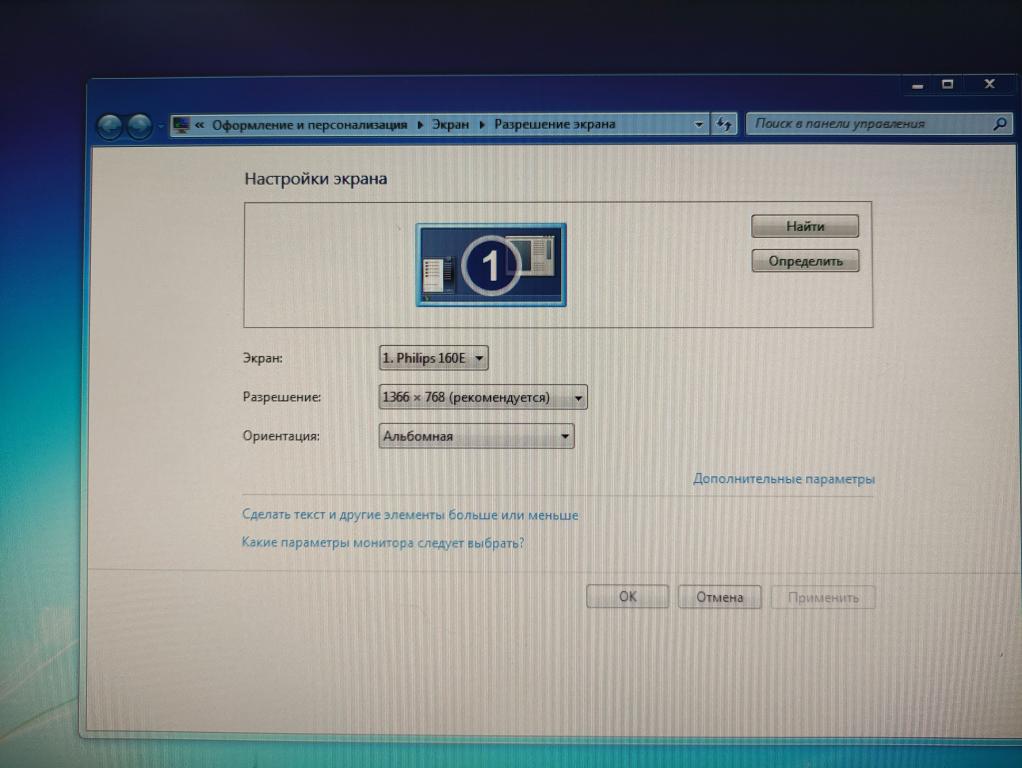Open the 'Разрешение' dropdown 1366 × 768
1022x768 pixels.
coord(482,397)
